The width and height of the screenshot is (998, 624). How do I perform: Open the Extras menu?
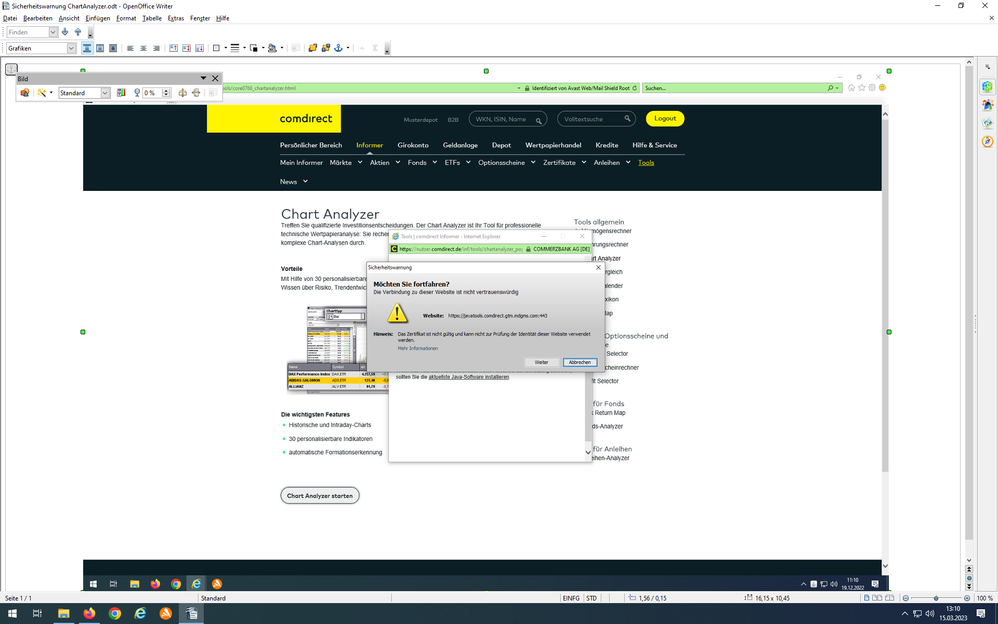[175, 18]
